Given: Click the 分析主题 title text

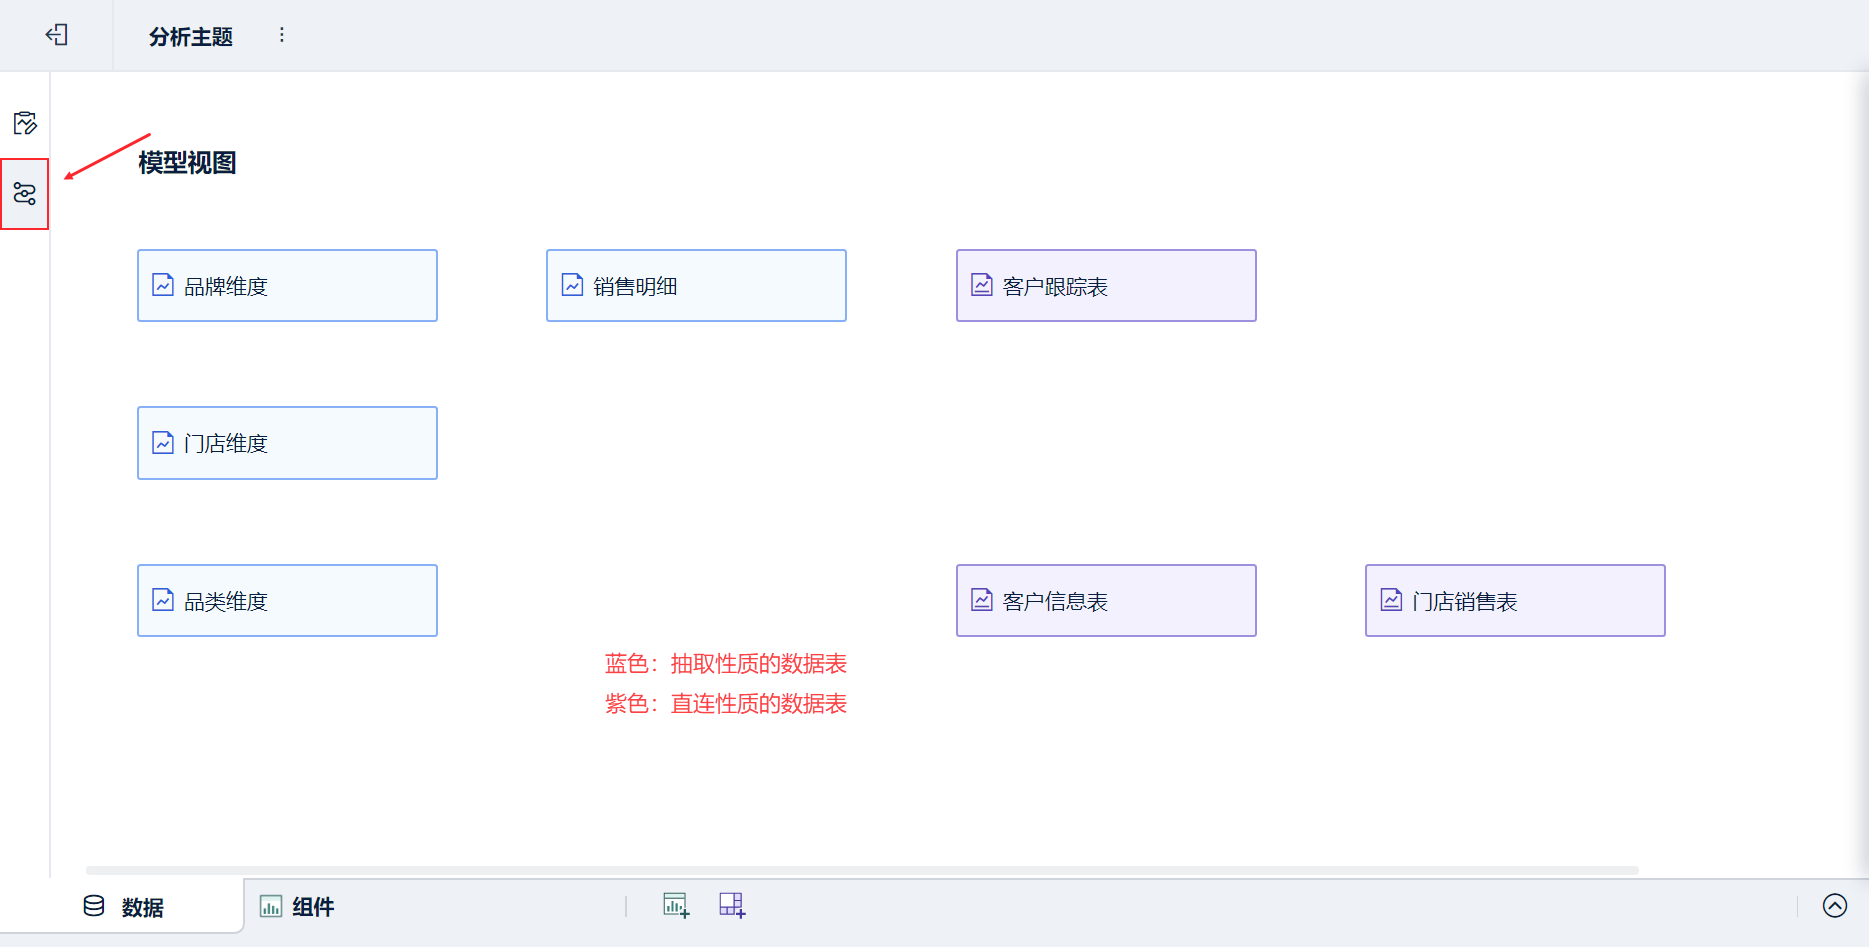Looking at the screenshot, I should coord(191,37).
